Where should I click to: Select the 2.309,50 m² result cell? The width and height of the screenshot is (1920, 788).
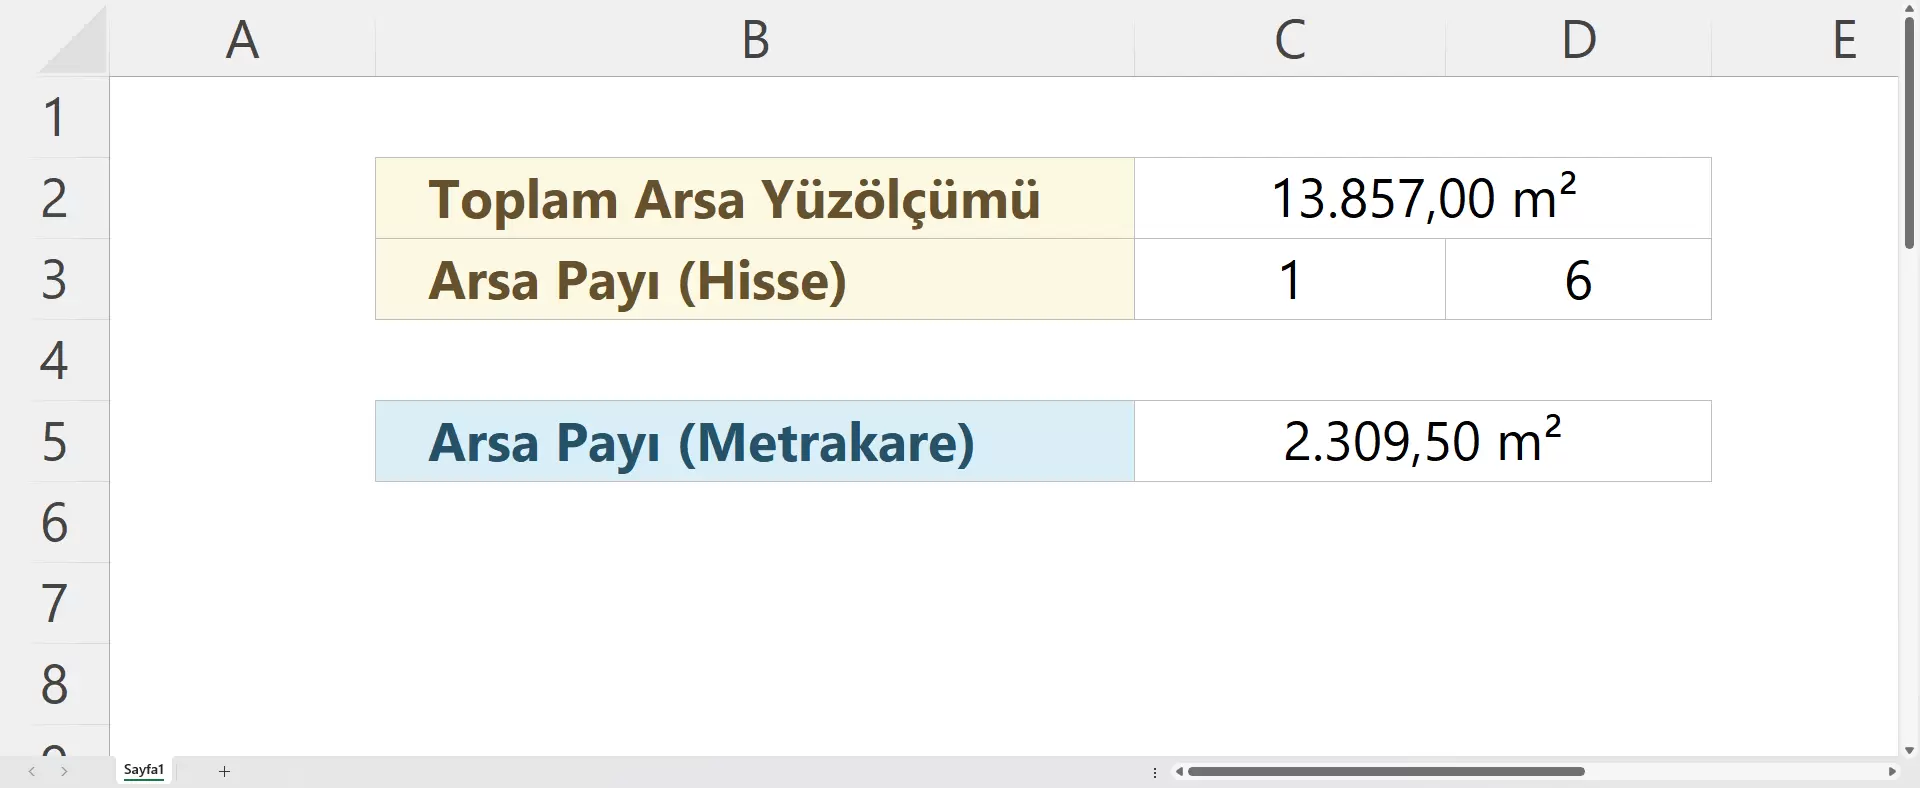click(1422, 441)
